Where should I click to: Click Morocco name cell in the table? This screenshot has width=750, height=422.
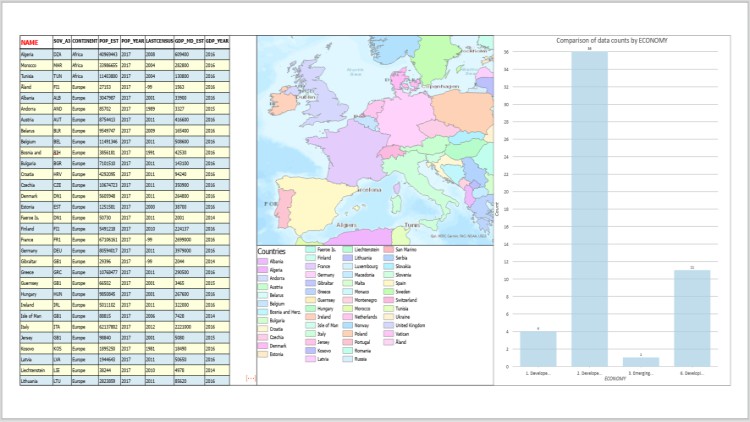[x=36, y=65]
